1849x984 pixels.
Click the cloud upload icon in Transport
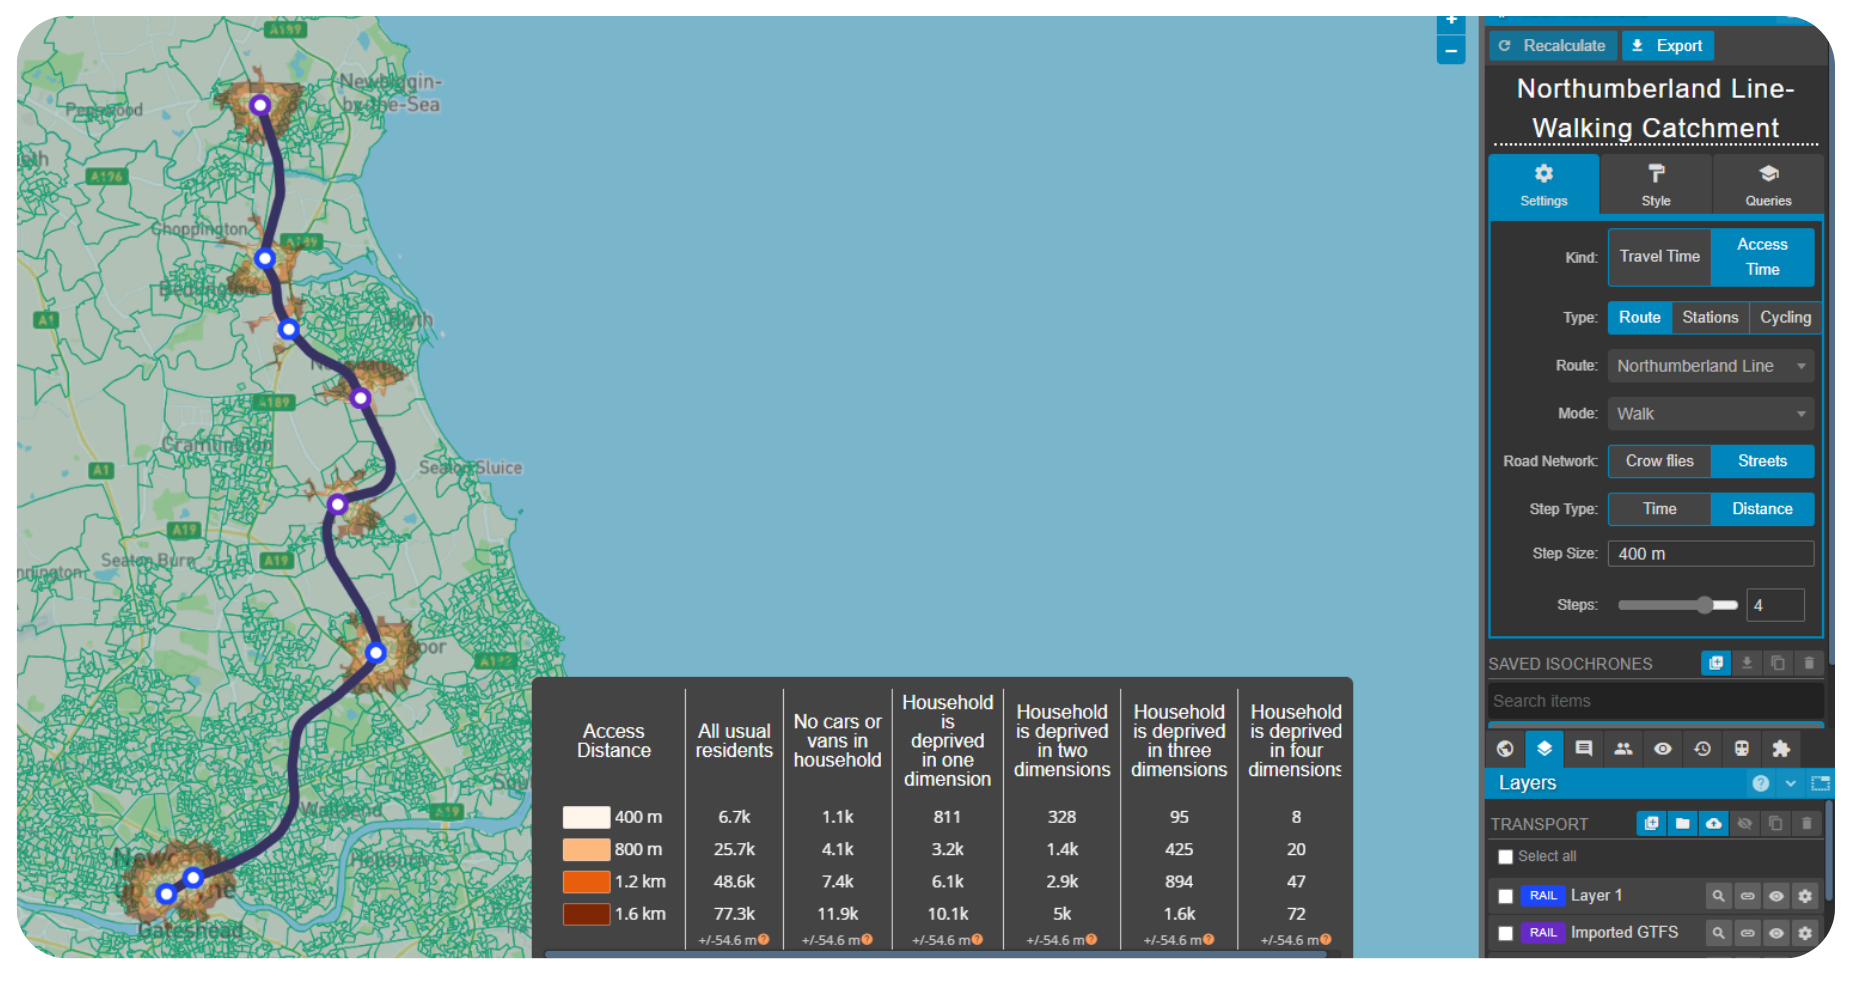coord(1713,823)
